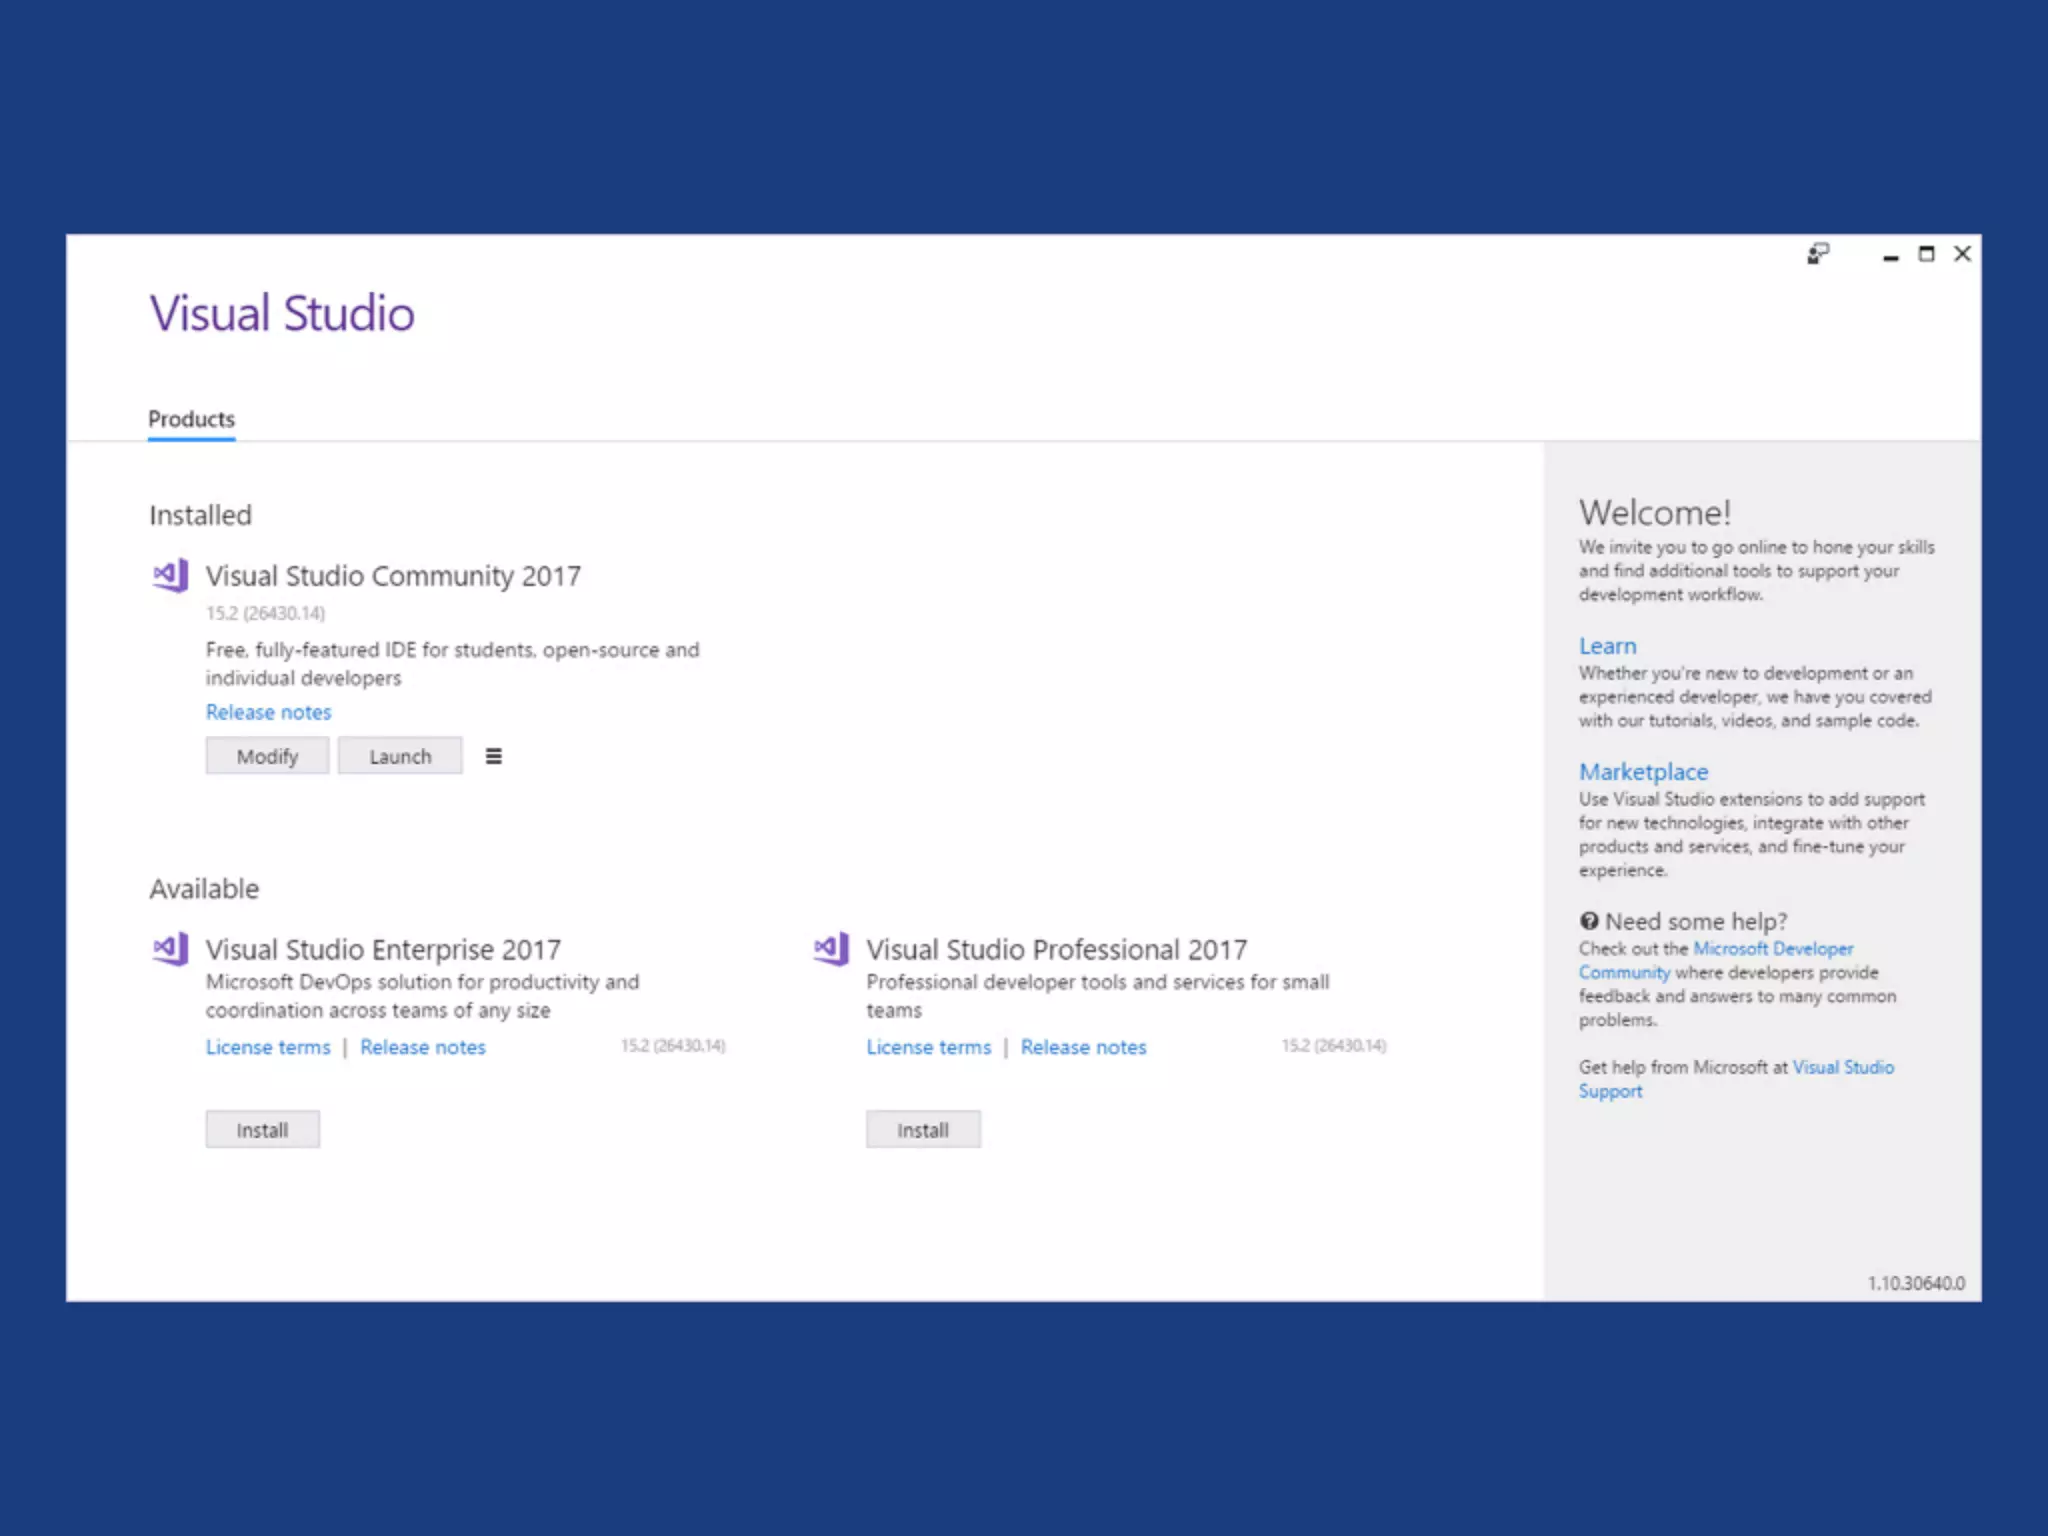2048x1536 pixels.
Task: Open Release notes for Professional 2017
Action: [1083, 1047]
